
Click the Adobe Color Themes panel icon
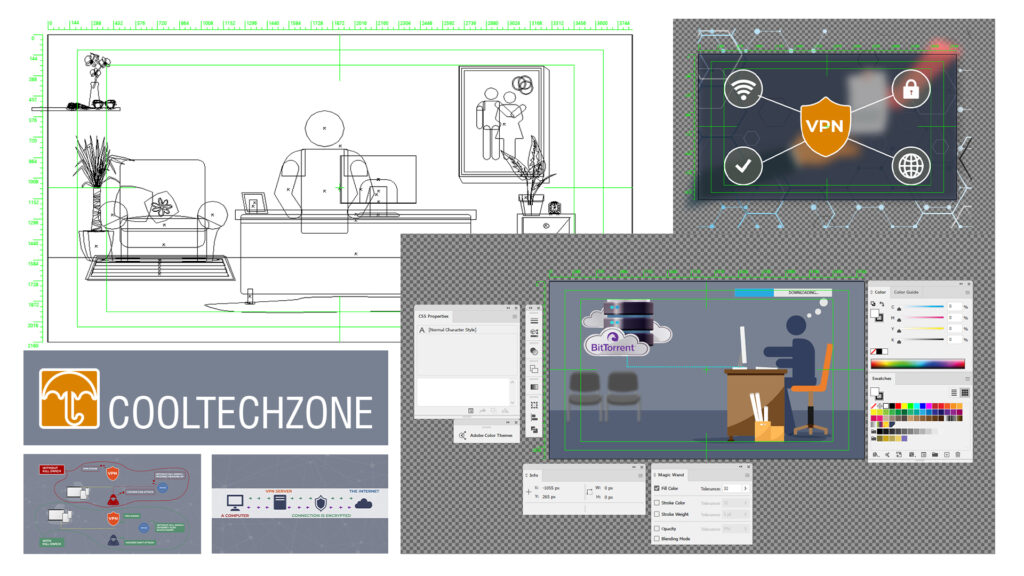462,435
